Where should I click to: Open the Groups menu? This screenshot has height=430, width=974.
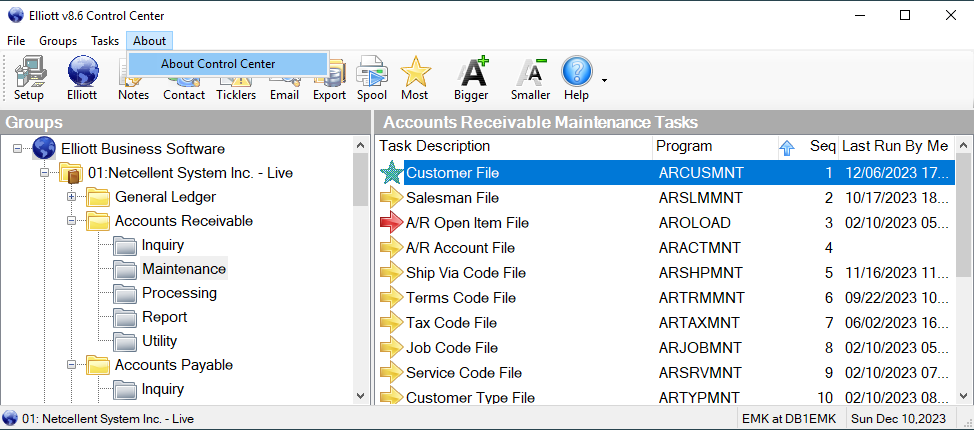(58, 41)
